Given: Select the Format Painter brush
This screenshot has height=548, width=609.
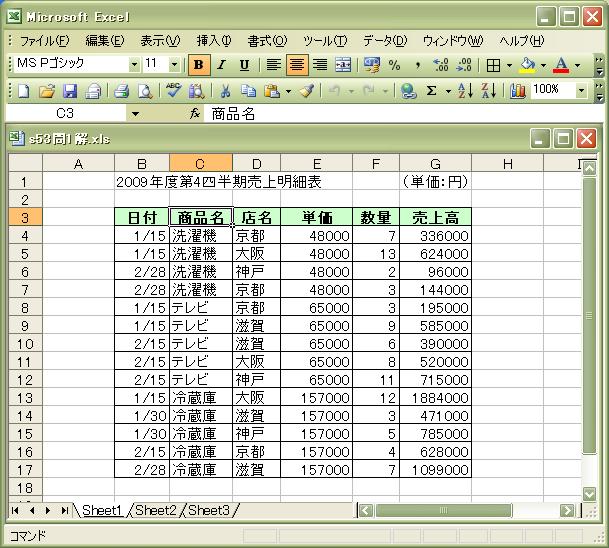Looking at the screenshot, I should point(307,91).
